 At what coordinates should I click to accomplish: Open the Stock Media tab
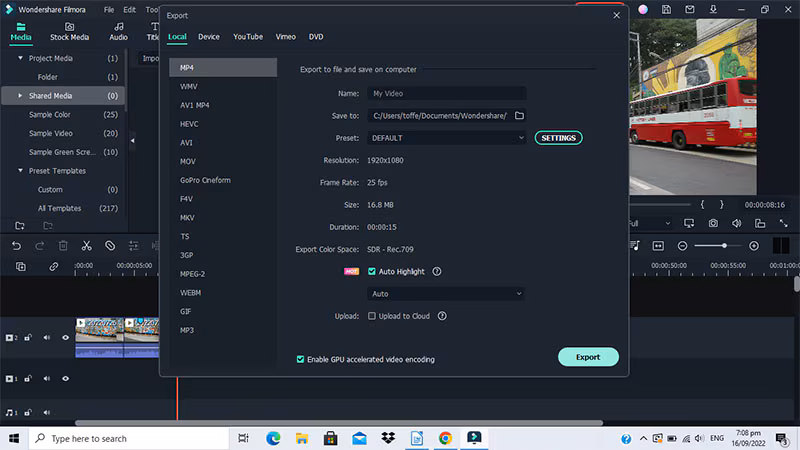(x=69, y=32)
